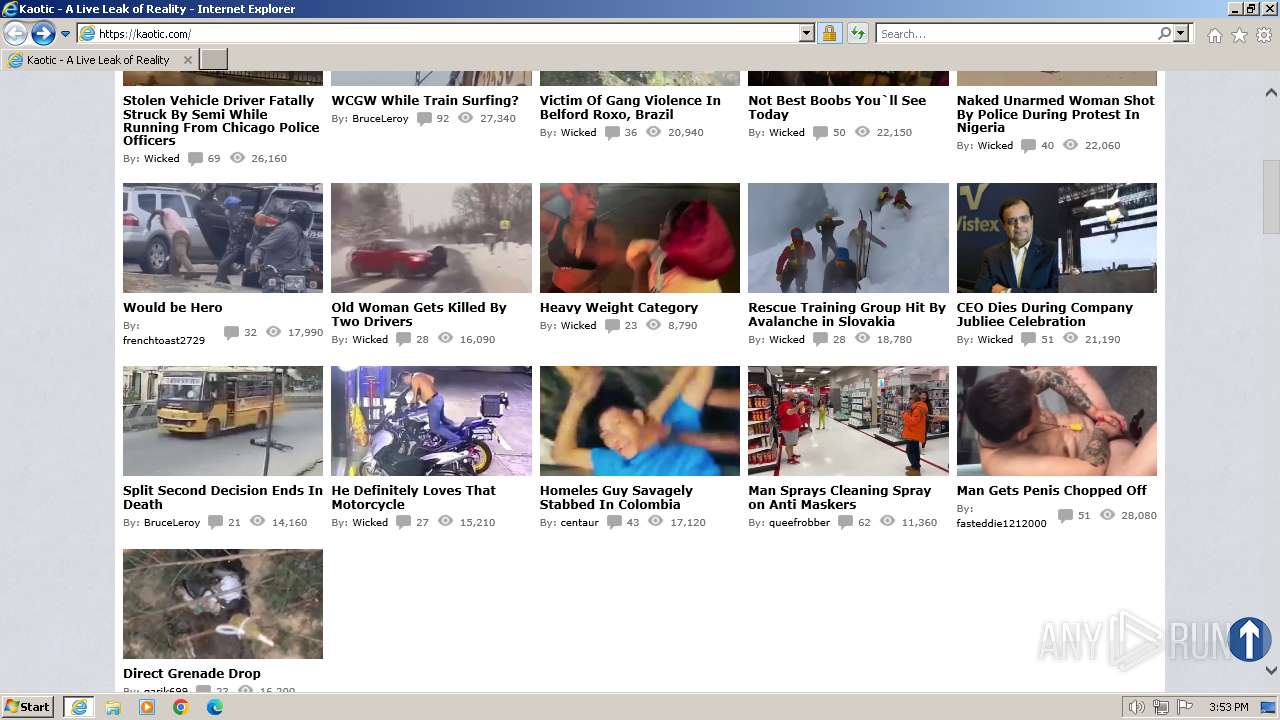Image resolution: width=1280 pixels, height=720 pixels.
Task: Open the 'Would be Hero' video thumbnail
Action: point(223,238)
